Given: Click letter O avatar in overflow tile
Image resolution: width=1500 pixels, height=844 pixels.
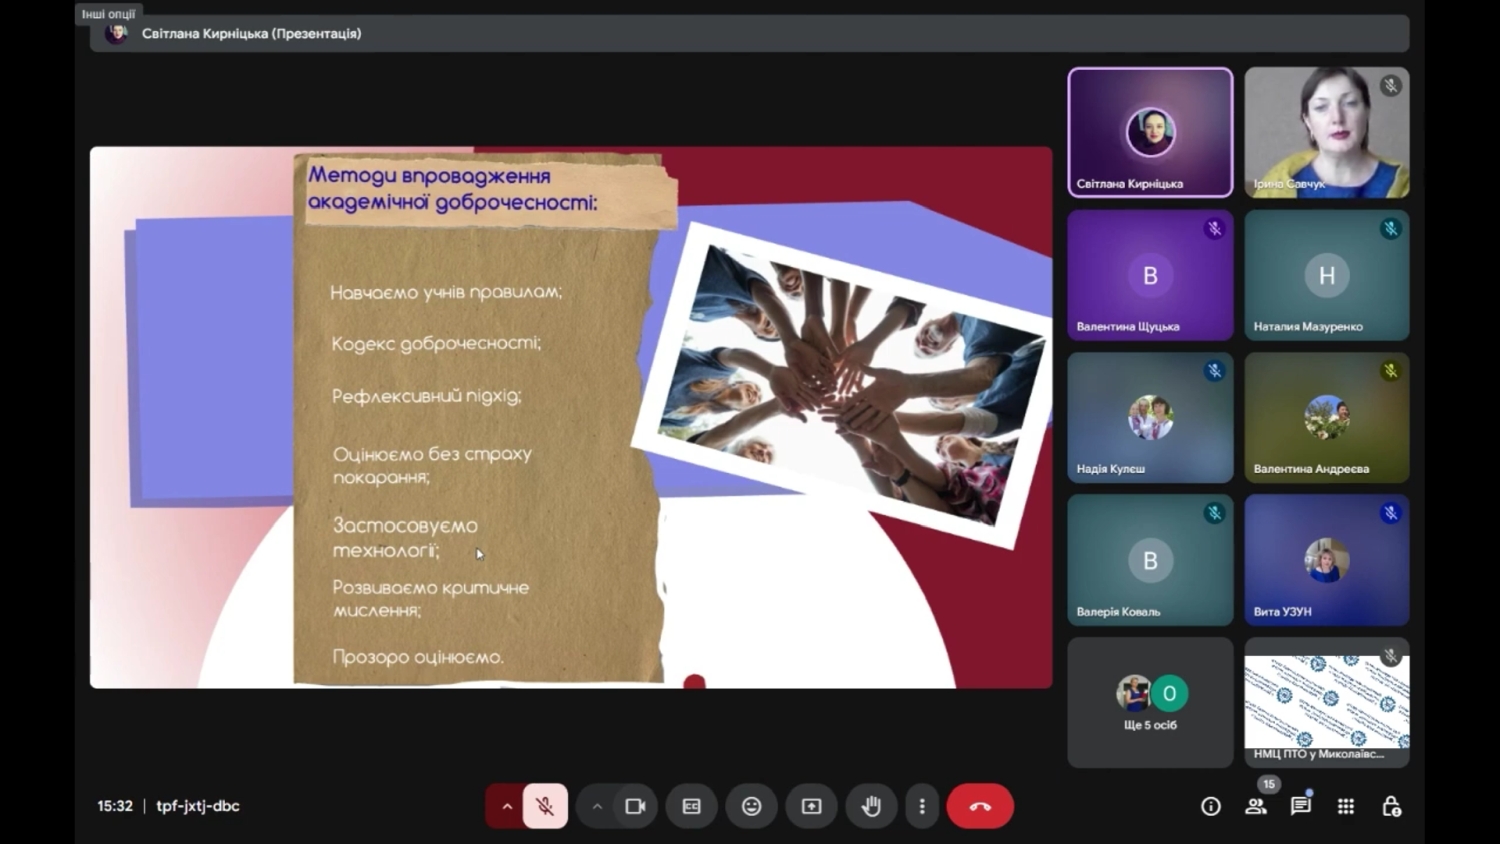Looking at the screenshot, I should [1169, 693].
